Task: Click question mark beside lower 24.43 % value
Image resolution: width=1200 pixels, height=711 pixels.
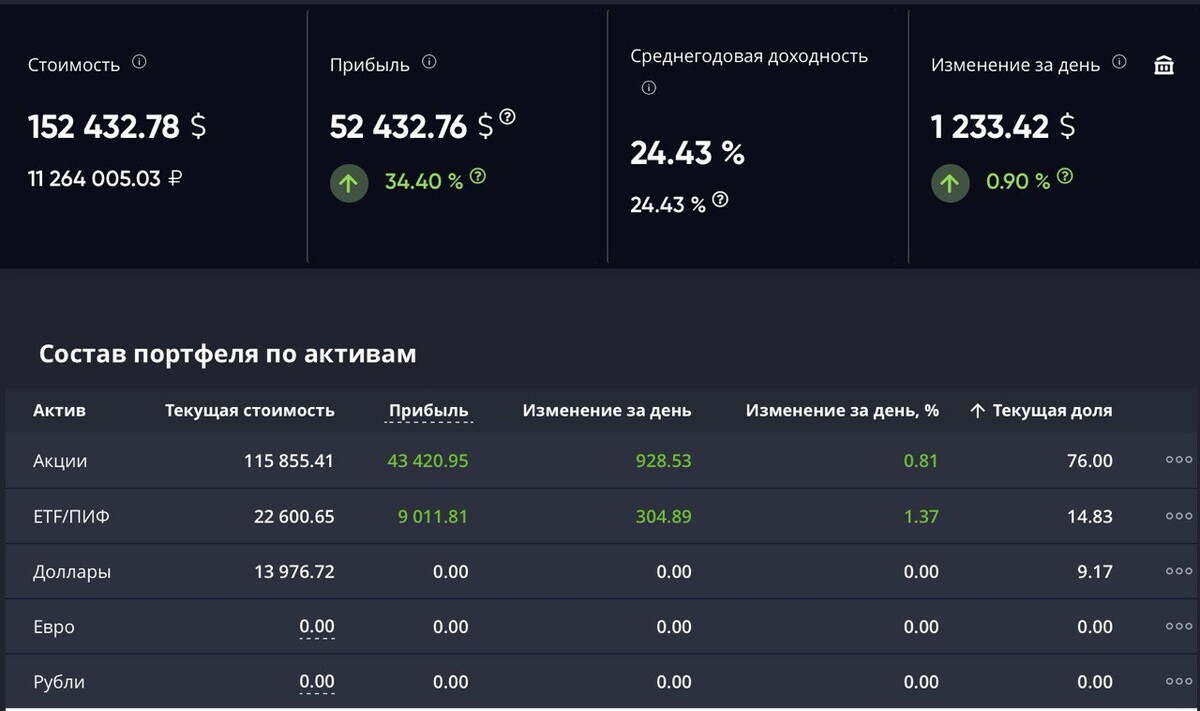Action: (720, 199)
